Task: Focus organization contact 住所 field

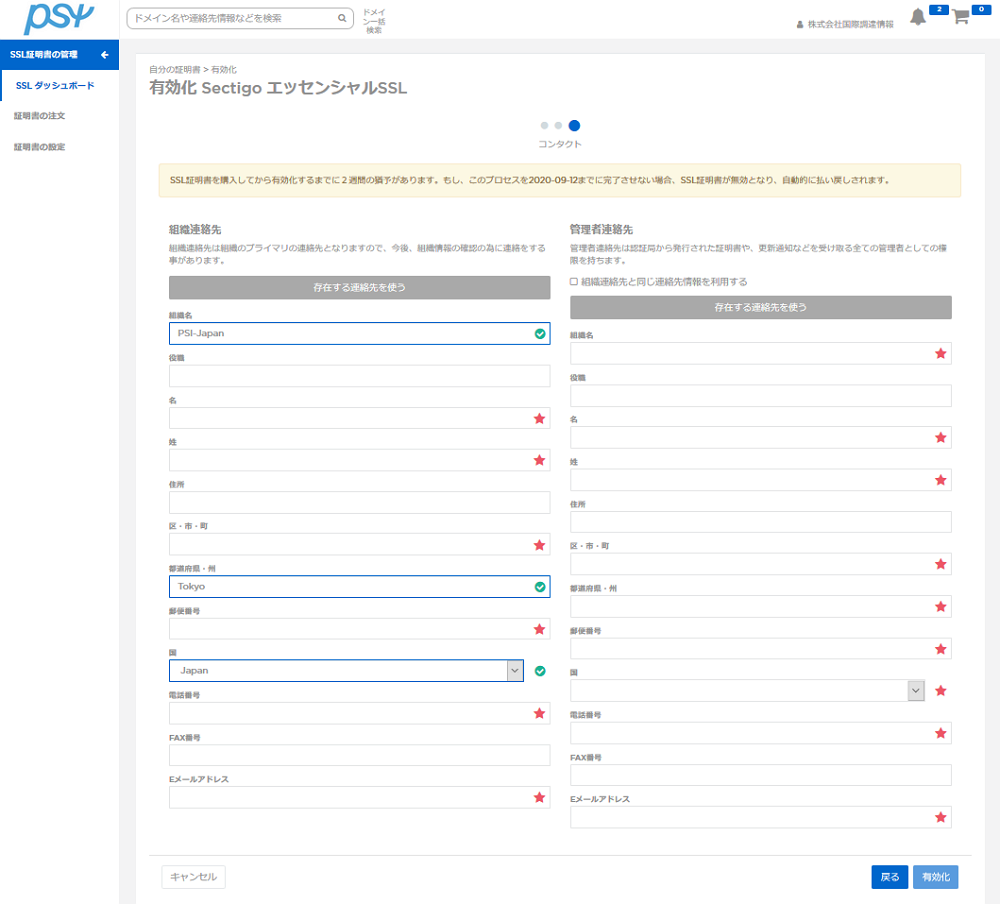Action: click(x=359, y=503)
